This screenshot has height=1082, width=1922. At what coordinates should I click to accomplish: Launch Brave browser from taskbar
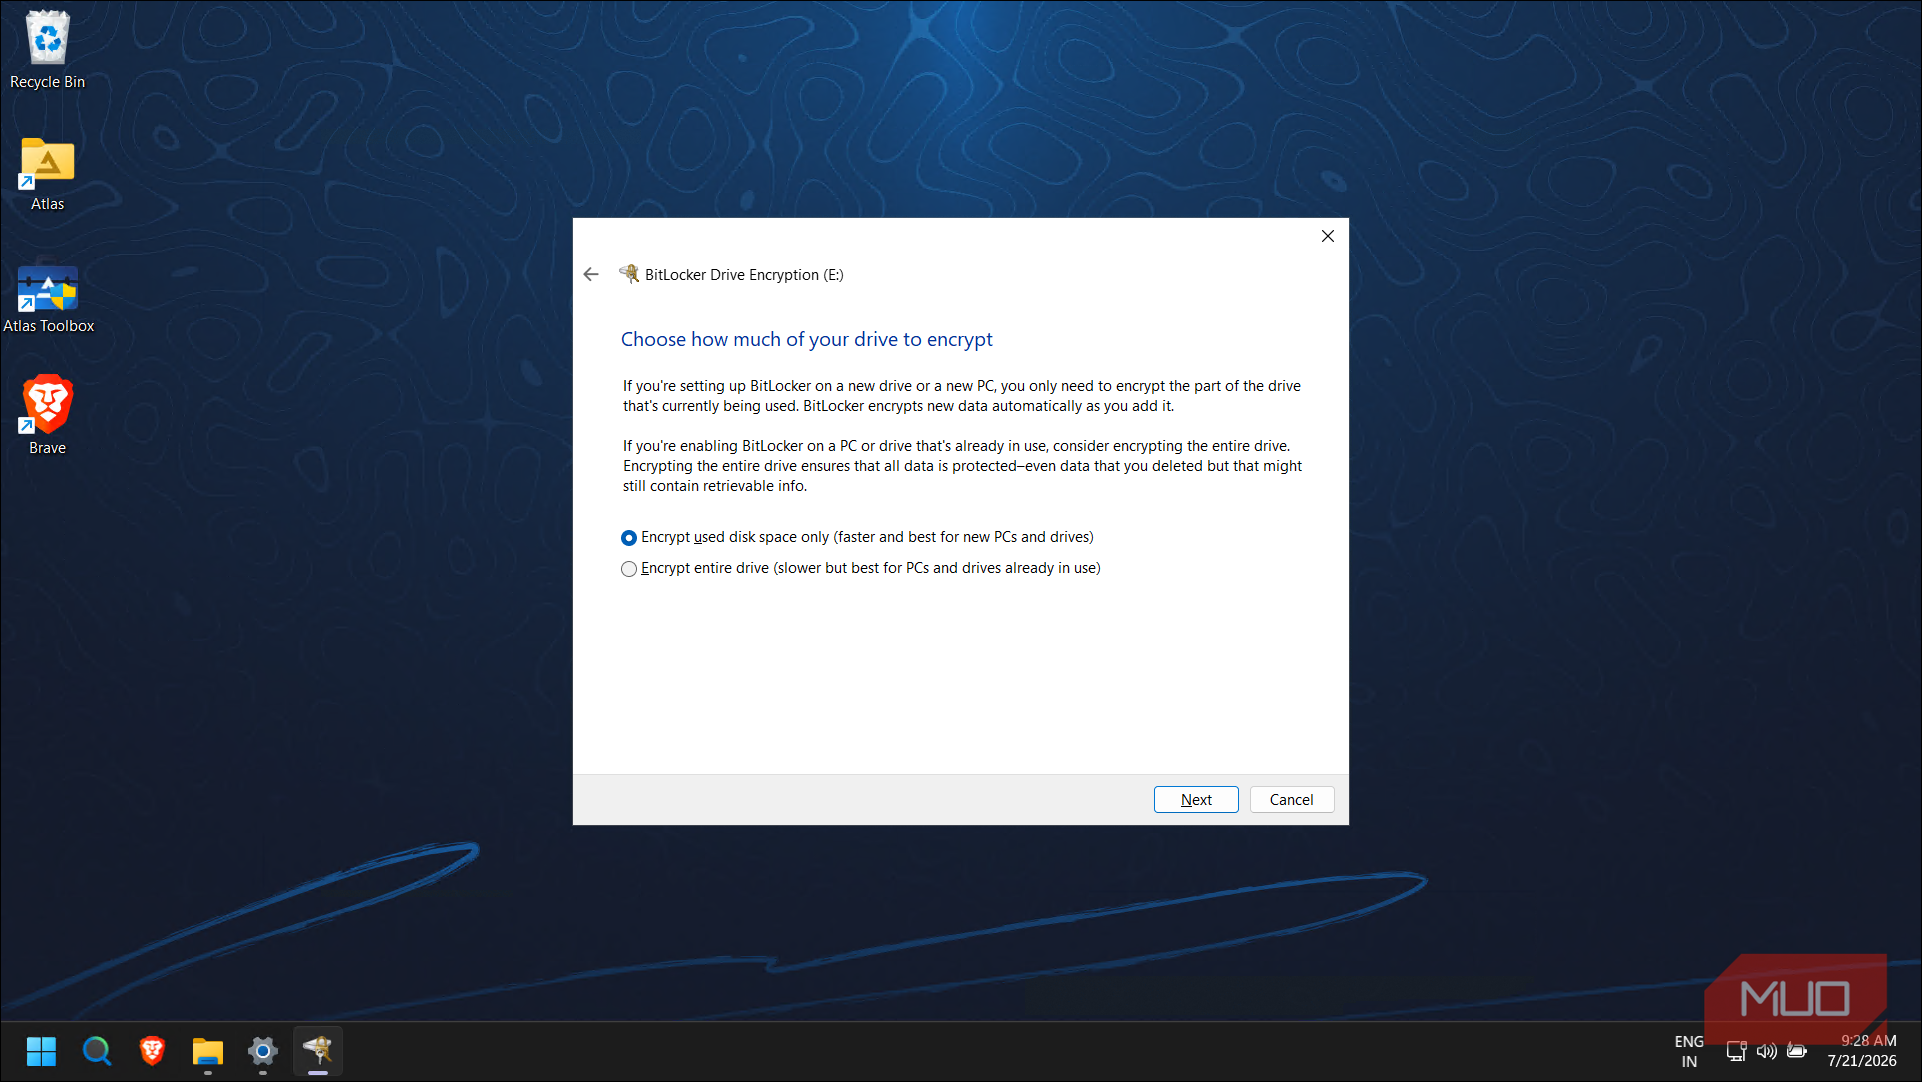pyautogui.click(x=152, y=1051)
